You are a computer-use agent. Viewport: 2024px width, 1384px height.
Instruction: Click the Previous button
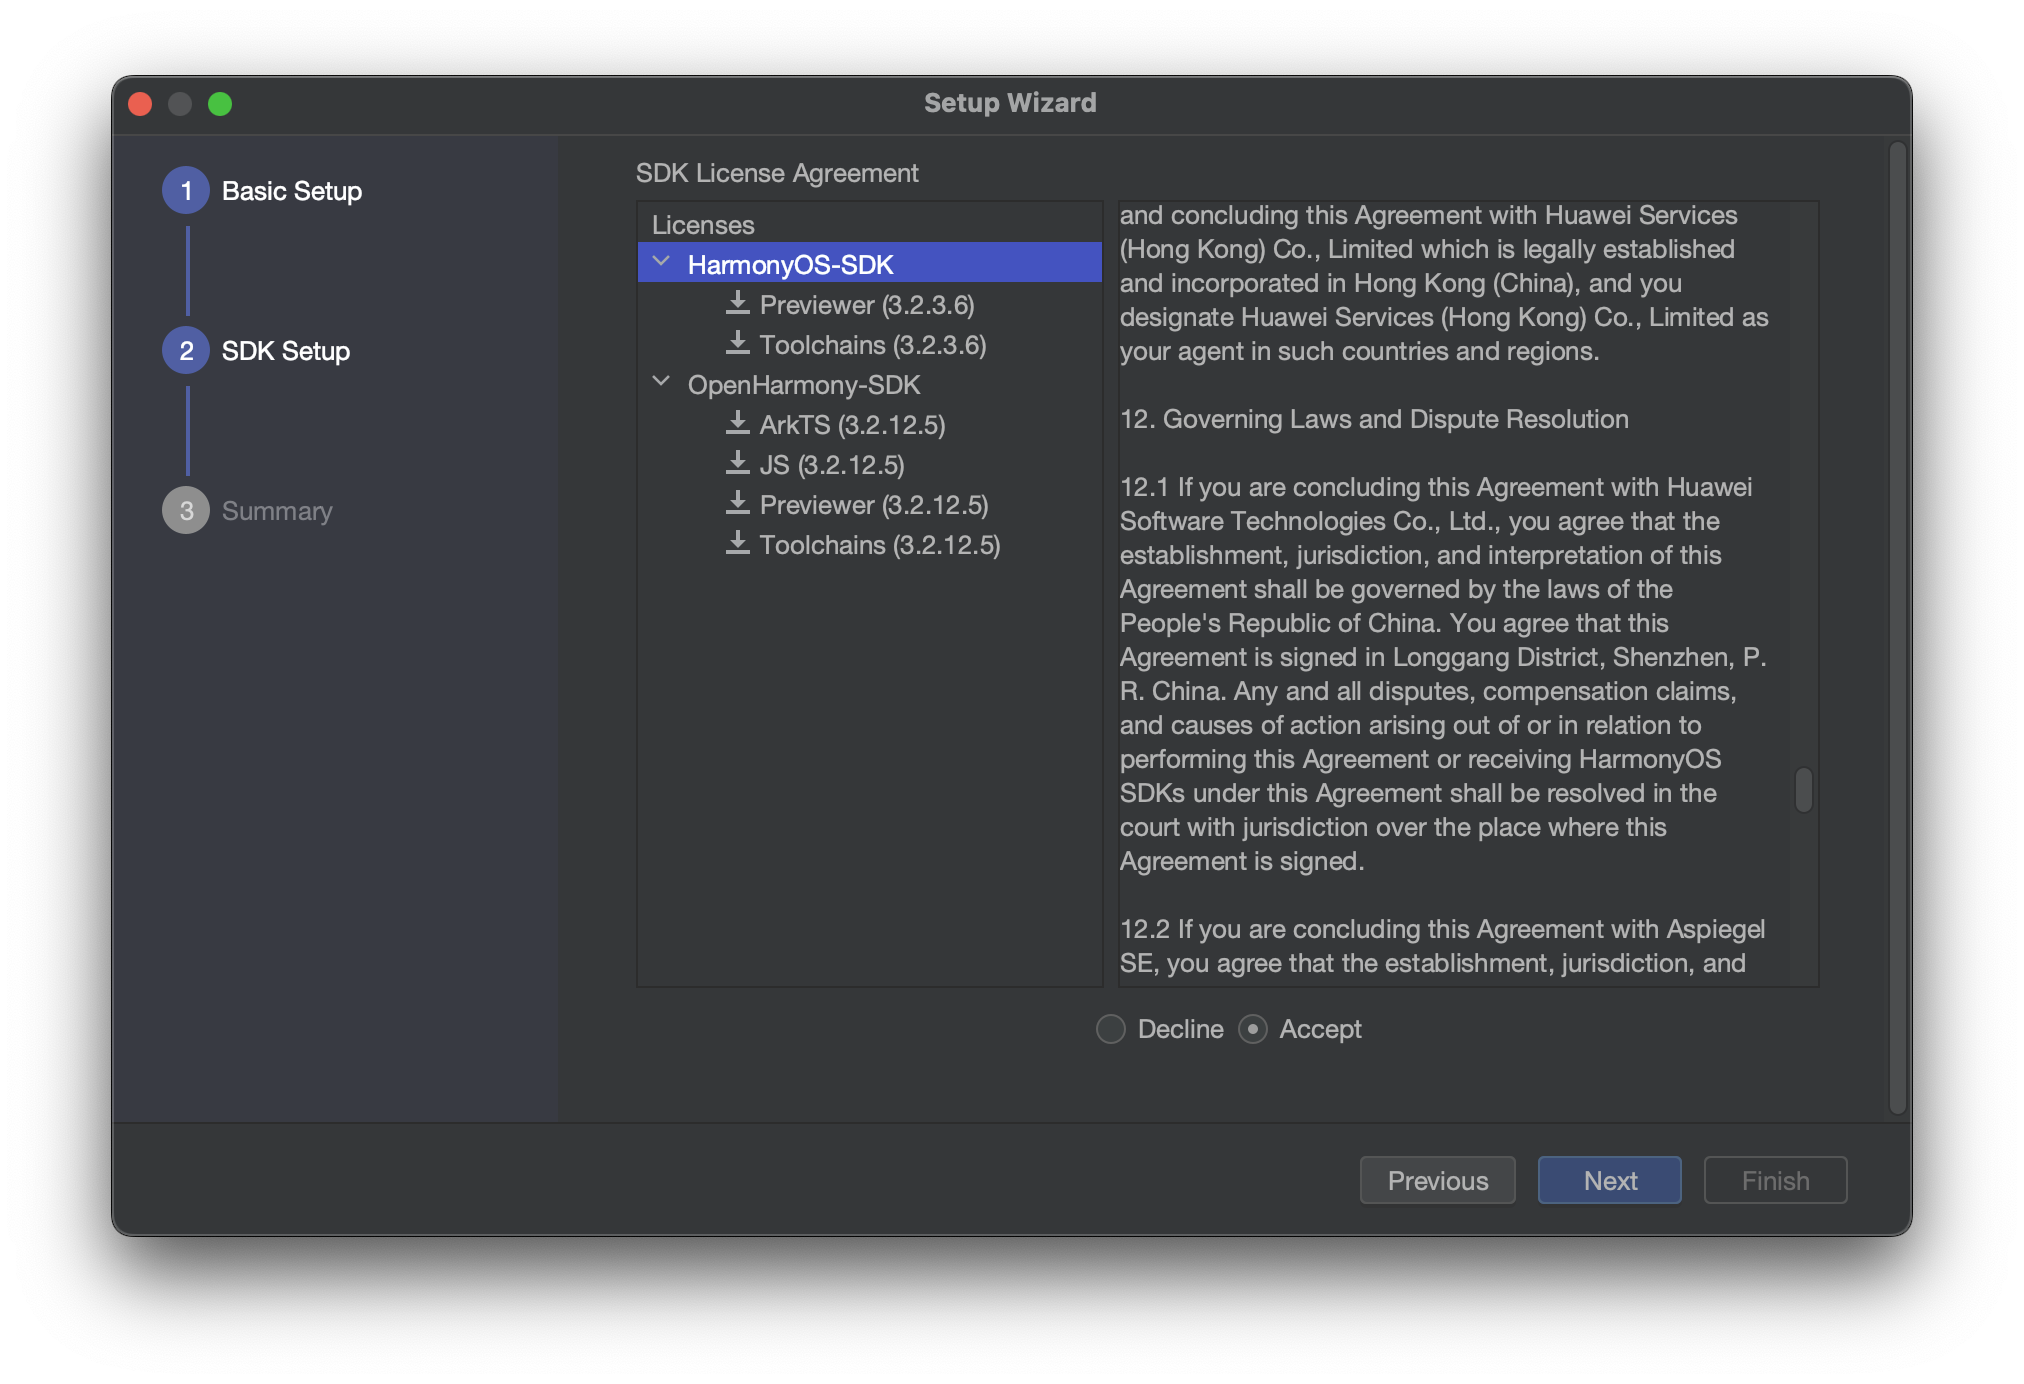[x=1438, y=1181]
